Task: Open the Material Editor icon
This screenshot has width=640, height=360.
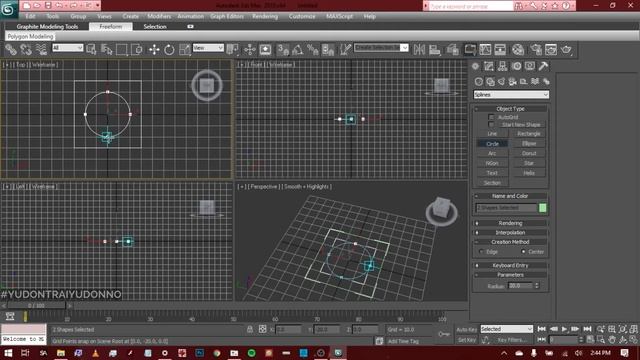Action: tap(518, 50)
